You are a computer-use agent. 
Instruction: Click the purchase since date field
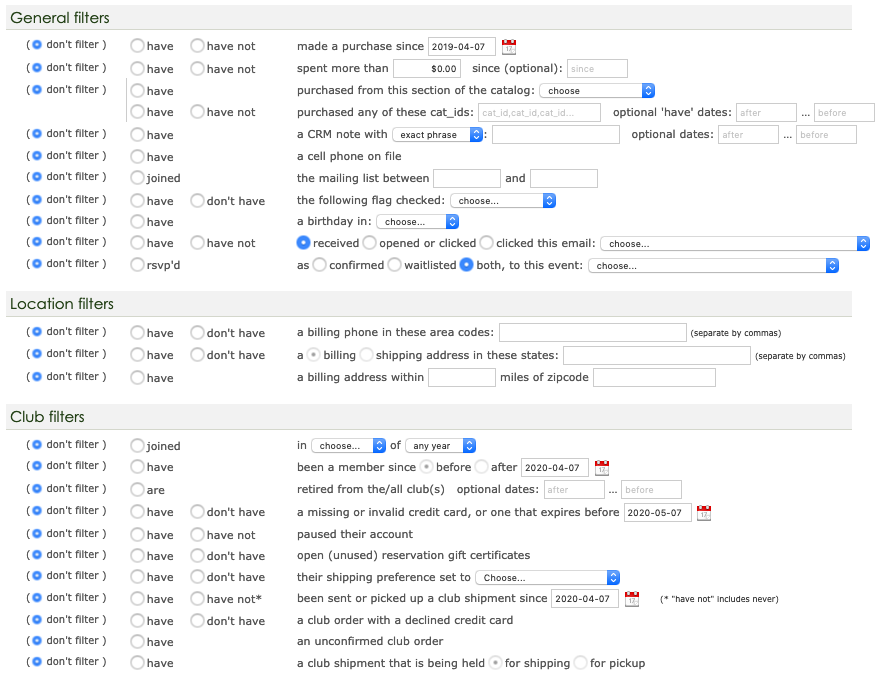462,47
